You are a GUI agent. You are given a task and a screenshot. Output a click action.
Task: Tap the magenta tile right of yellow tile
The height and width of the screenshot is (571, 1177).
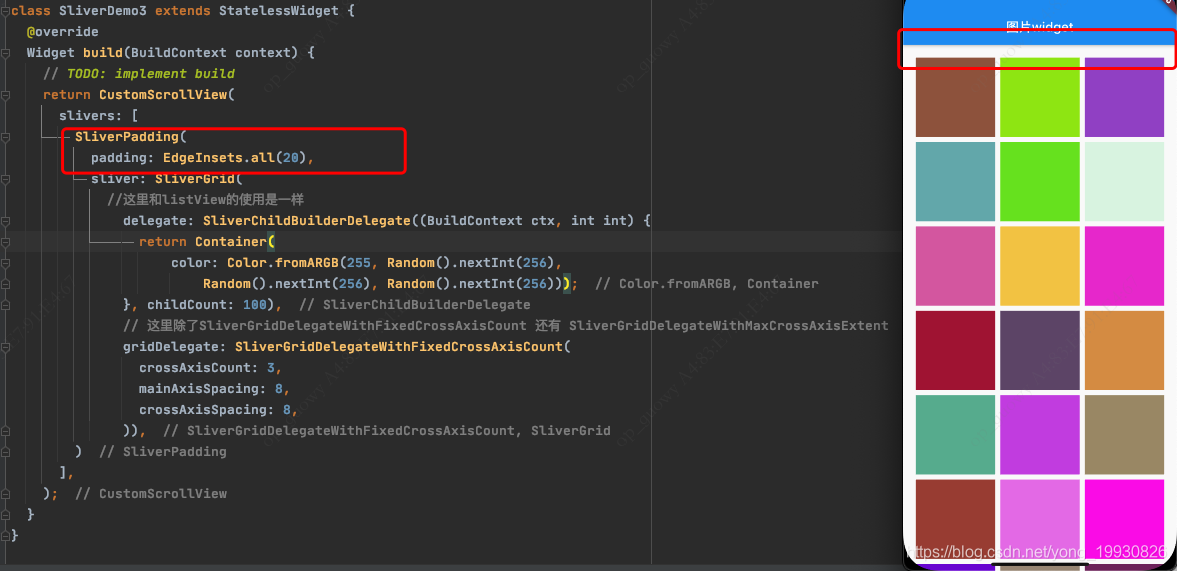tap(1124, 266)
